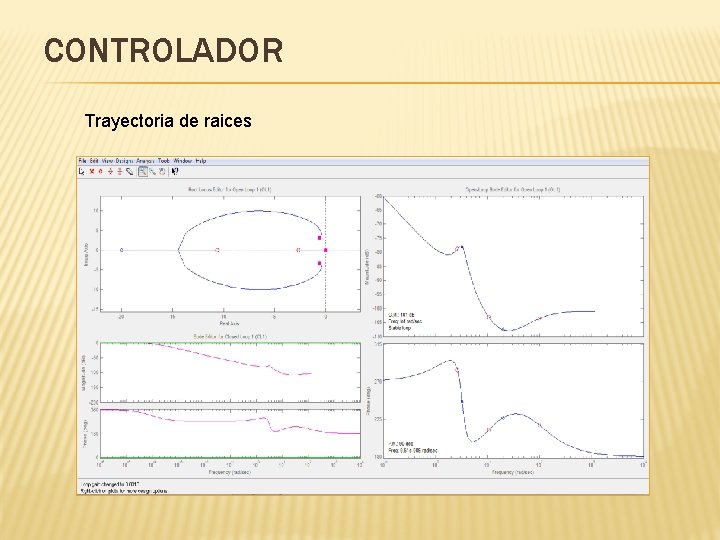Toggle the highlighted zoom-in tool
The height and width of the screenshot is (540, 720).
click(143, 172)
